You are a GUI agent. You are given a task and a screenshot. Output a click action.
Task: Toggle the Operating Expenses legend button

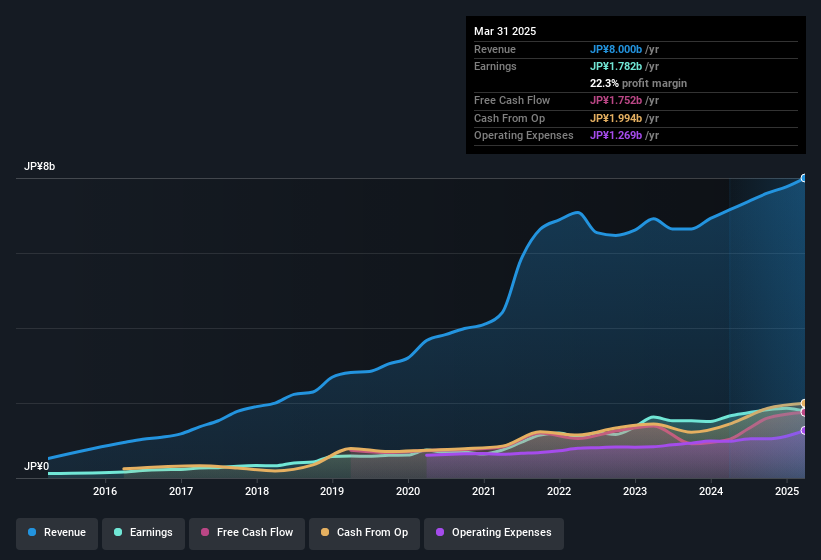494,533
